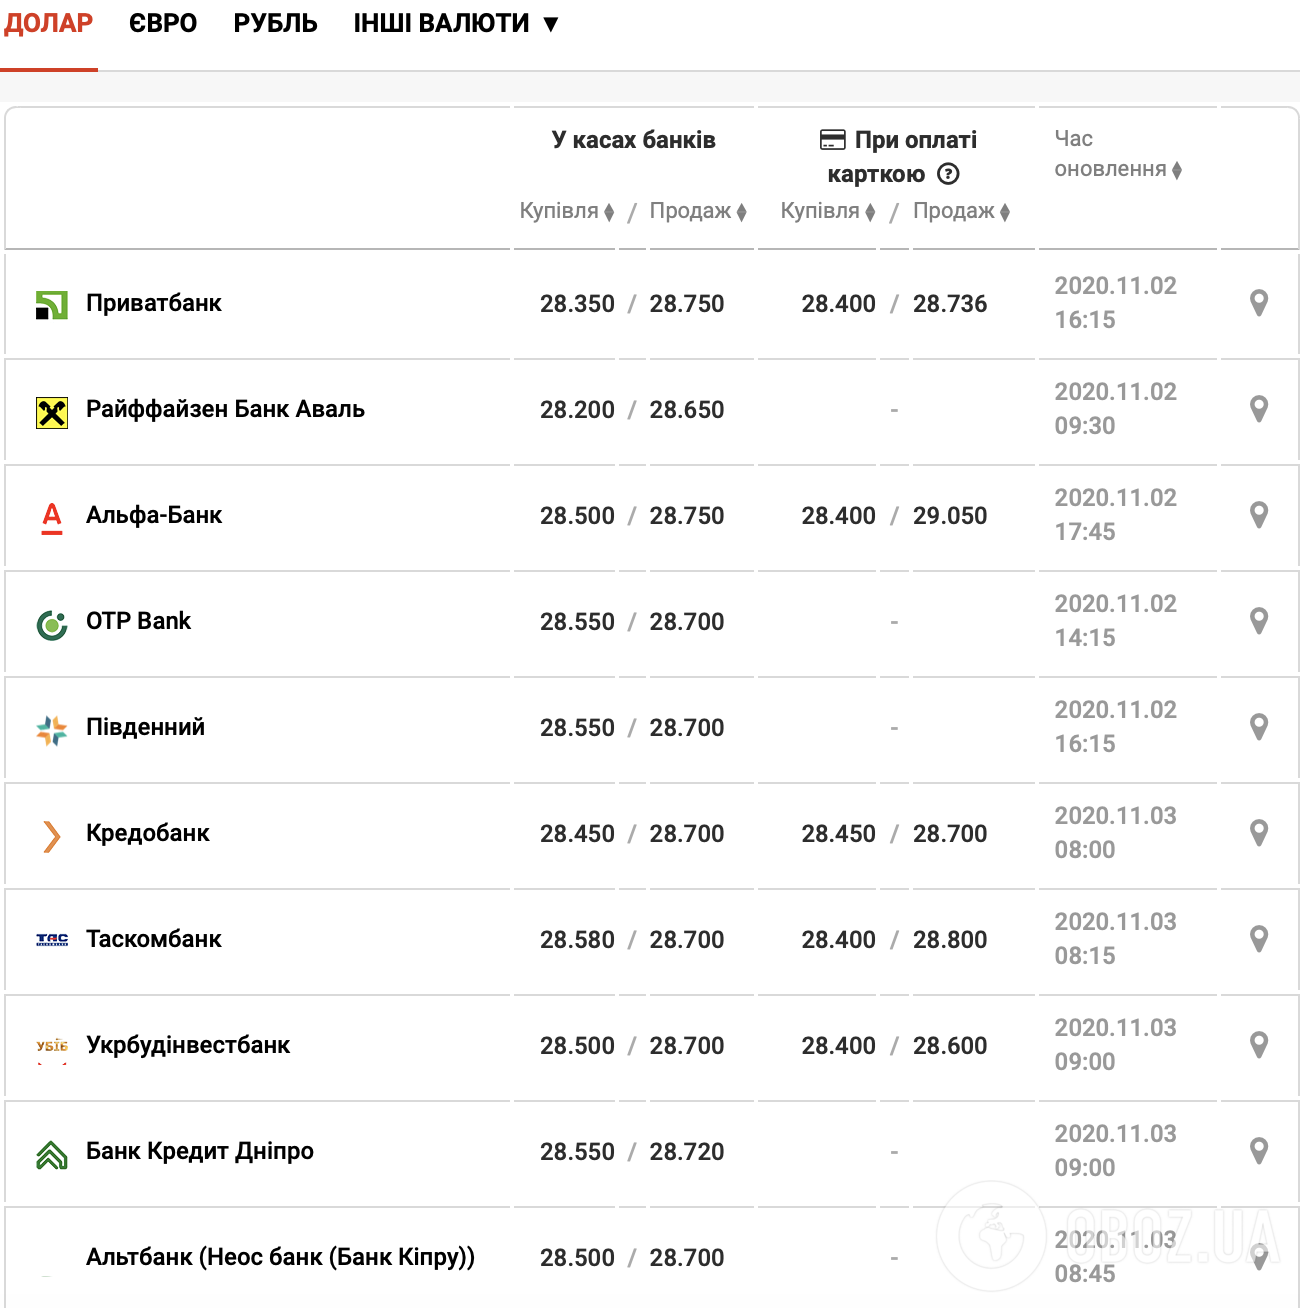Click the Південний bank logo icon
The height and width of the screenshot is (1308, 1300).
[x=52, y=731]
